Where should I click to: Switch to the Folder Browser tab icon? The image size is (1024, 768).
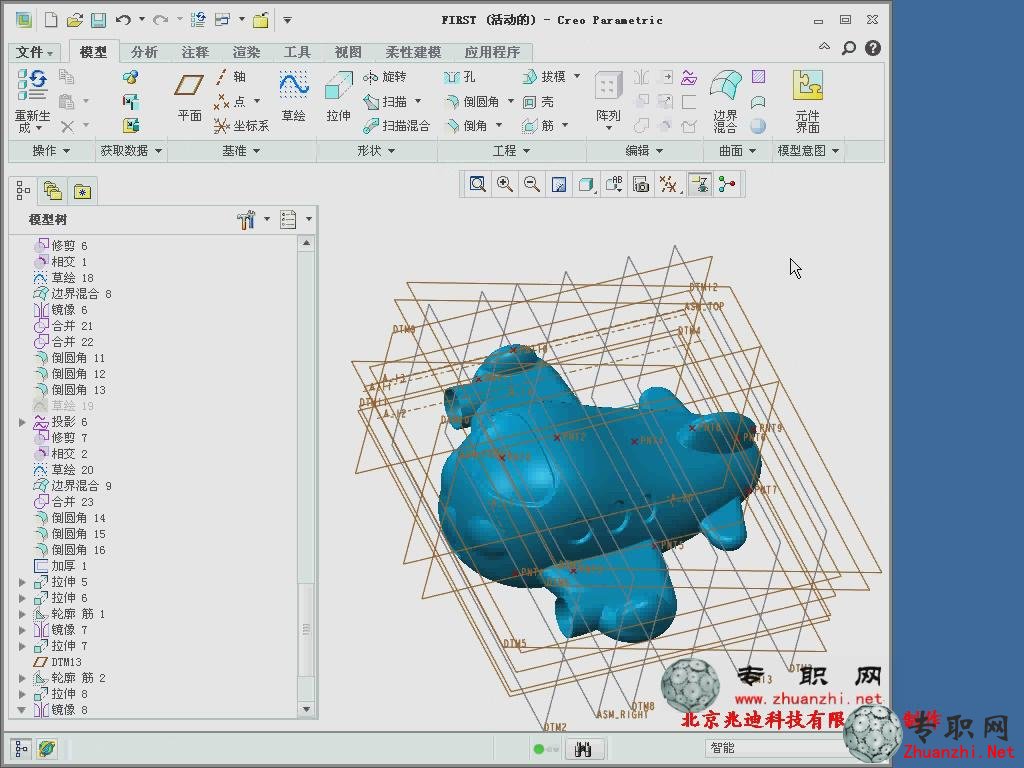pyautogui.click(x=53, y=191)
